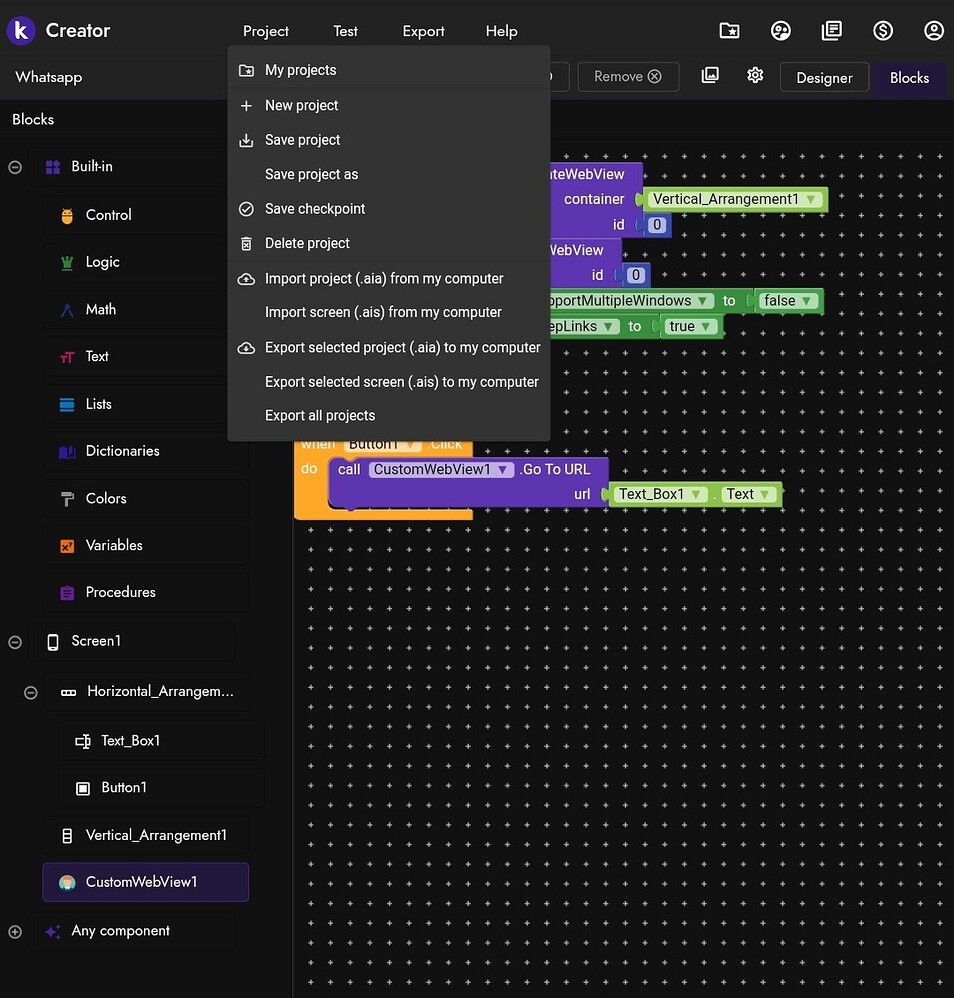This screenshot has width=954, height=998.
Task: Choose Import screen (.ais) from computer
Action: 389,313
